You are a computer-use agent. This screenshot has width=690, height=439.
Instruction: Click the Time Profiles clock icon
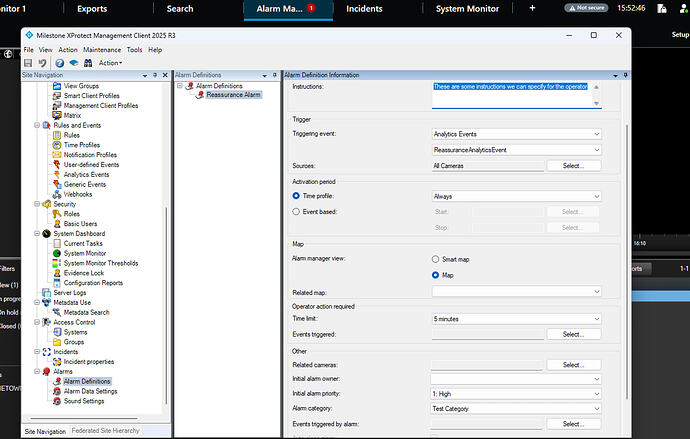point(57,145)
